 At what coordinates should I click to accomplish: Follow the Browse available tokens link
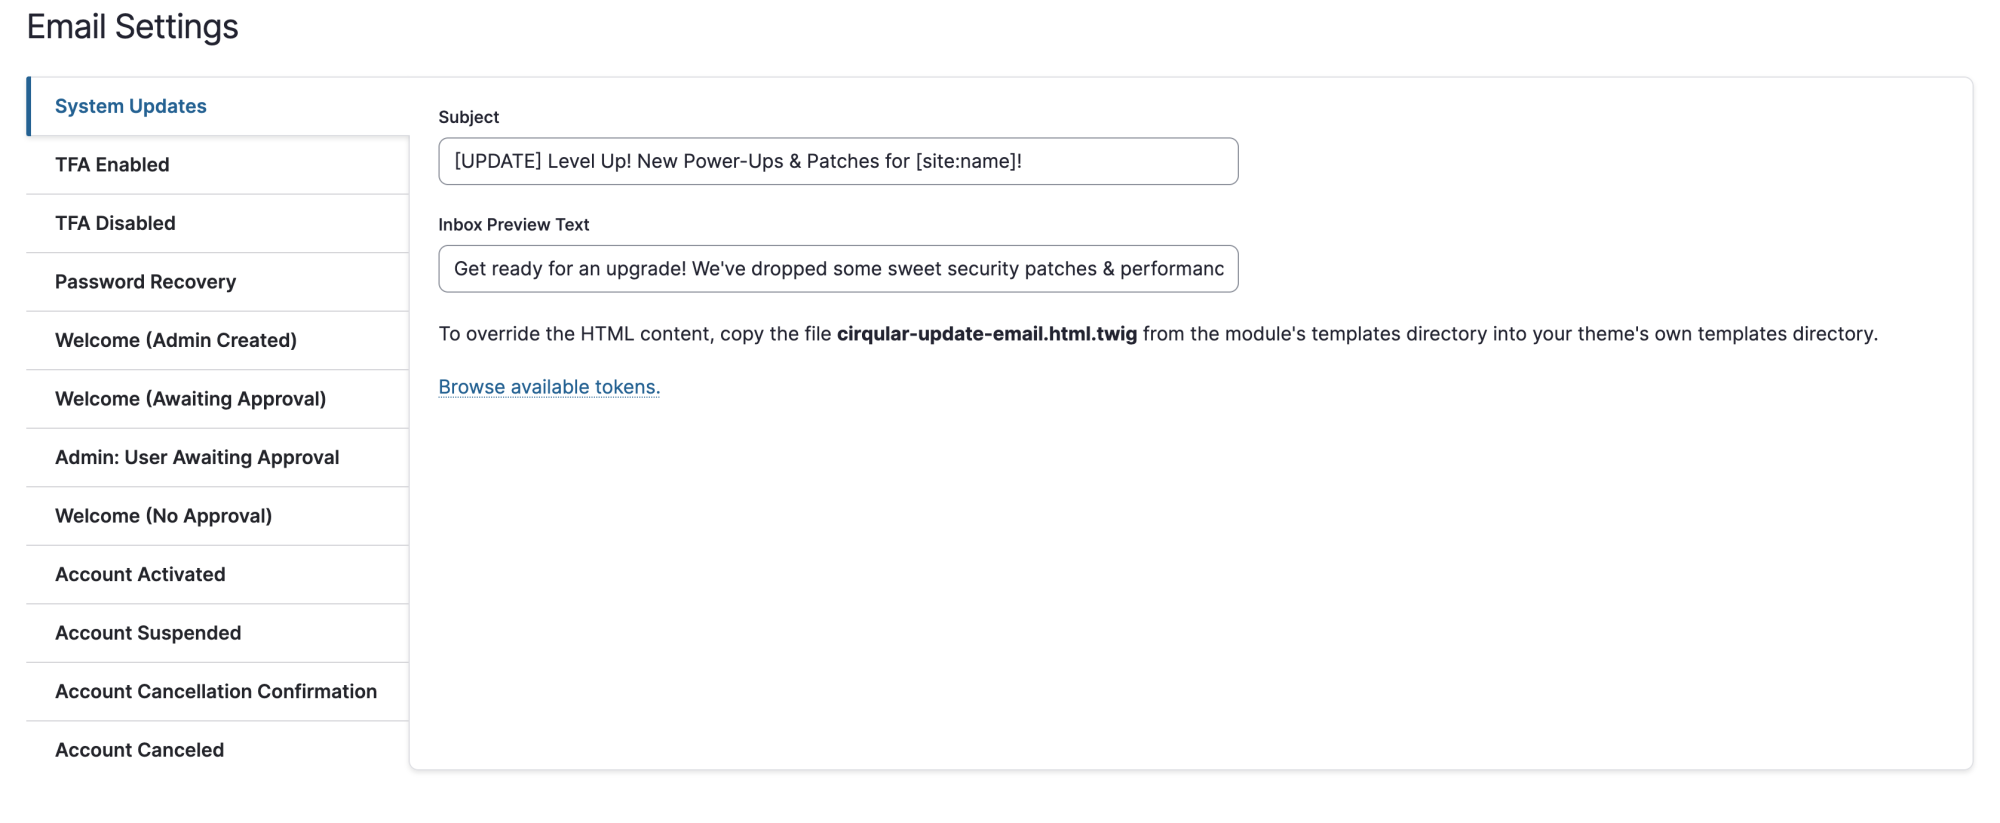549,387
